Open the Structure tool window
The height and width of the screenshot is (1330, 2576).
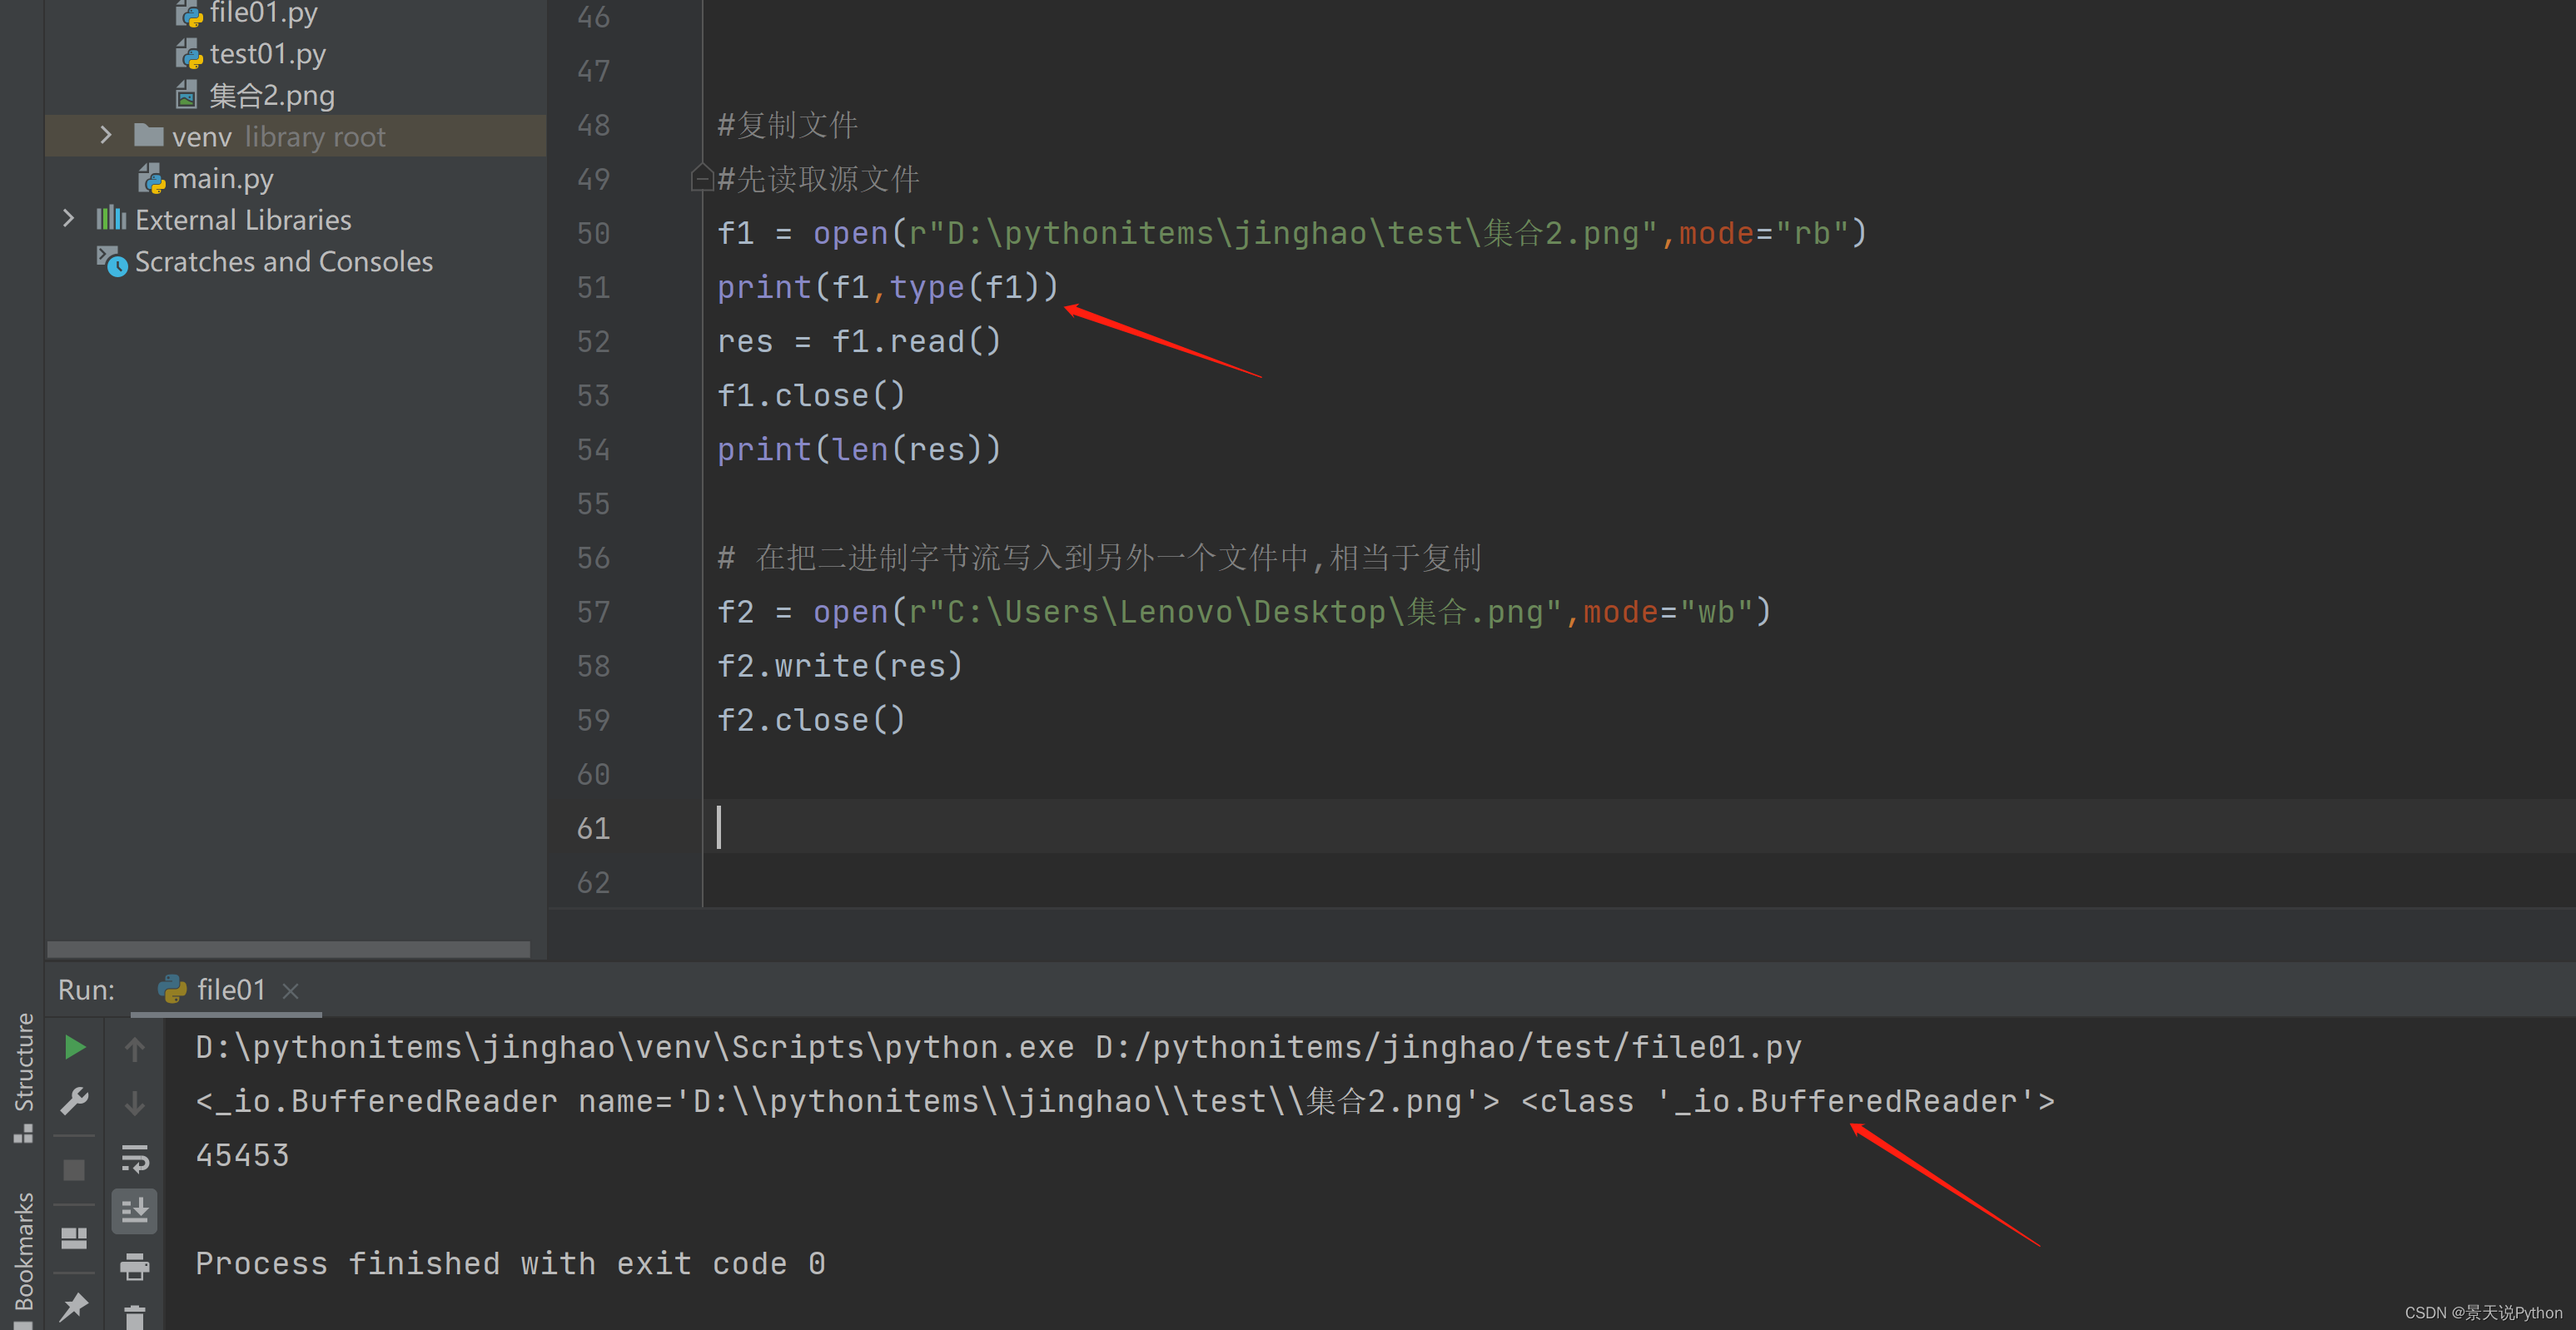[23, 1076]
